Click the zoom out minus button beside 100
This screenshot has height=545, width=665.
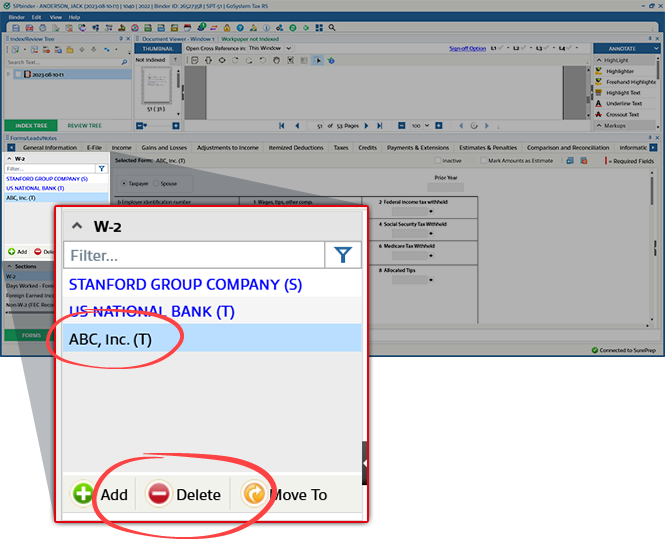pos(402,126)
